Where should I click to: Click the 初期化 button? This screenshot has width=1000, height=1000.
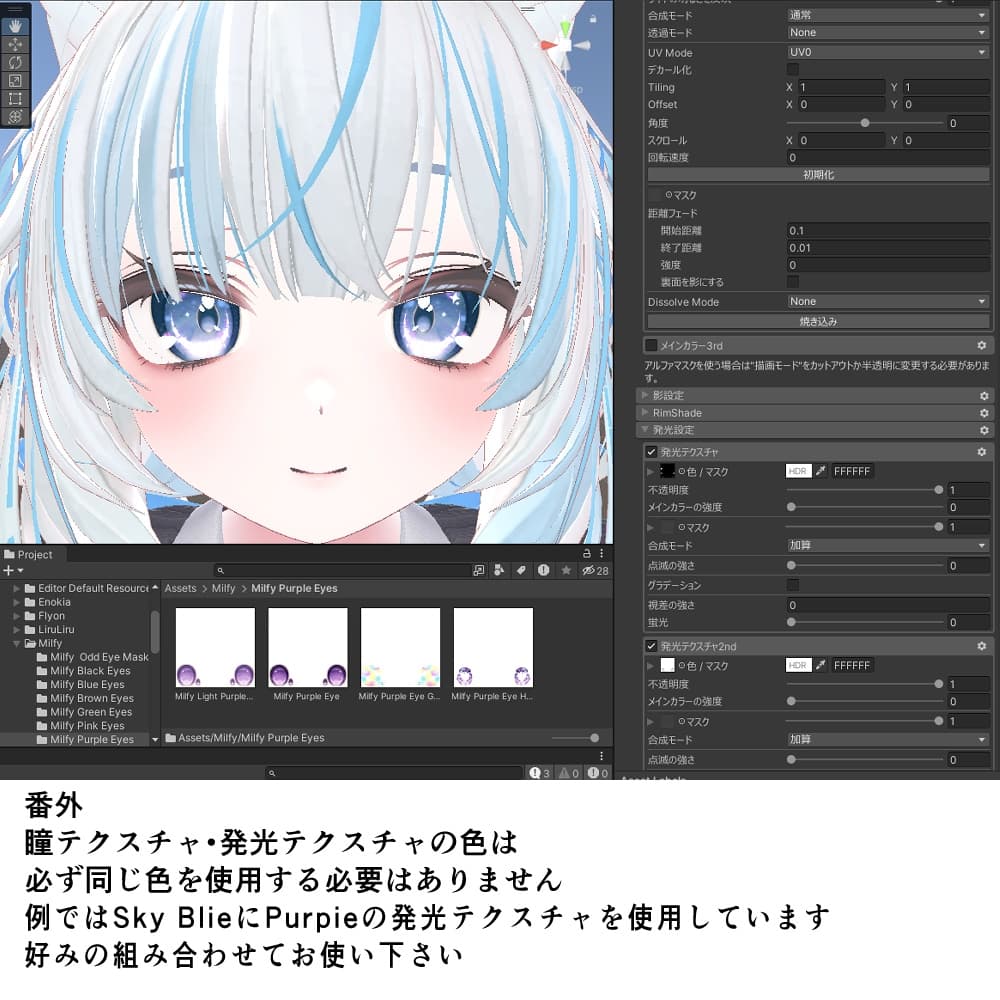[x=818, y=174]
